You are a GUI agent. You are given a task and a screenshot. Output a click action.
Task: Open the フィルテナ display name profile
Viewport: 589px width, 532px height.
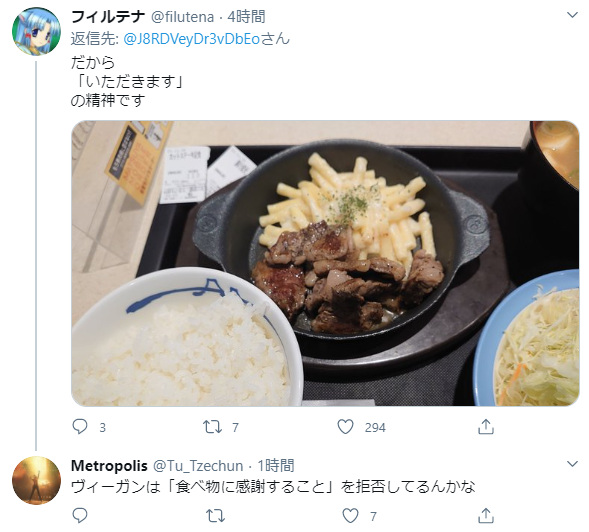108,17
